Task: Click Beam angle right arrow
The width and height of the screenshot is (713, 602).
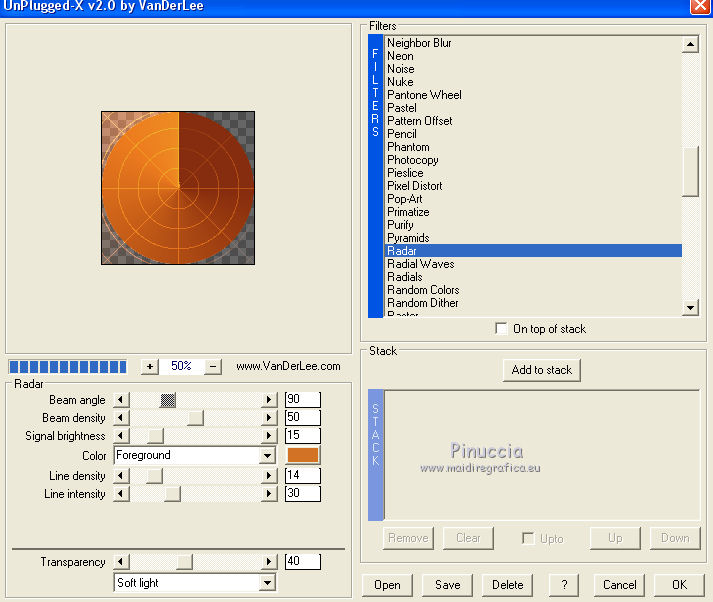Action: 269,400
